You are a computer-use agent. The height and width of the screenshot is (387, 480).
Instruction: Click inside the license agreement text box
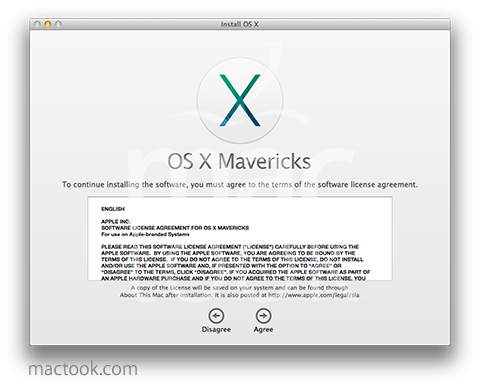[x=240, y=239]
